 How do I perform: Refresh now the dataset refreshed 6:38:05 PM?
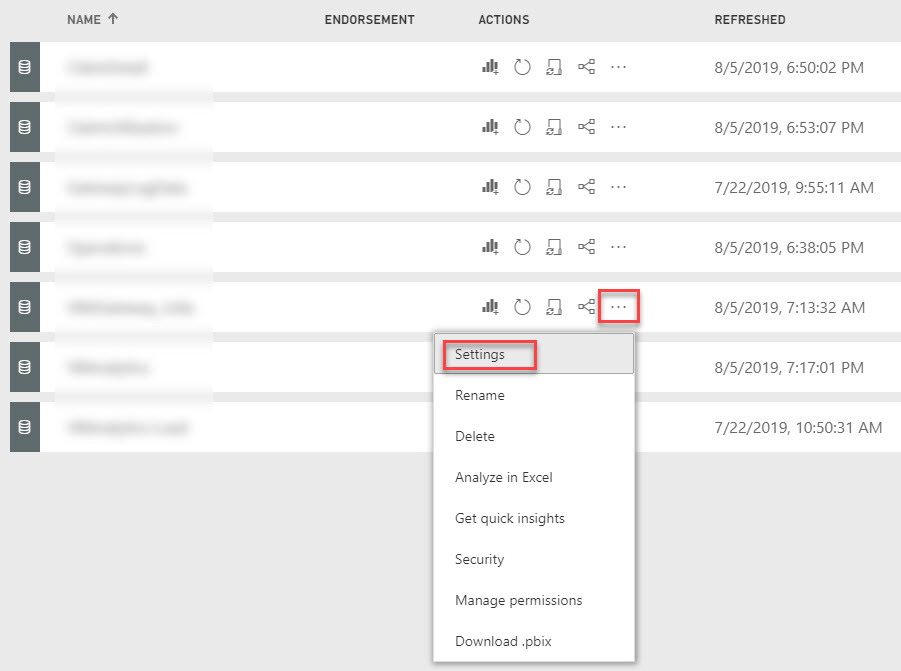pyautogui.click(x=522, y=247)
